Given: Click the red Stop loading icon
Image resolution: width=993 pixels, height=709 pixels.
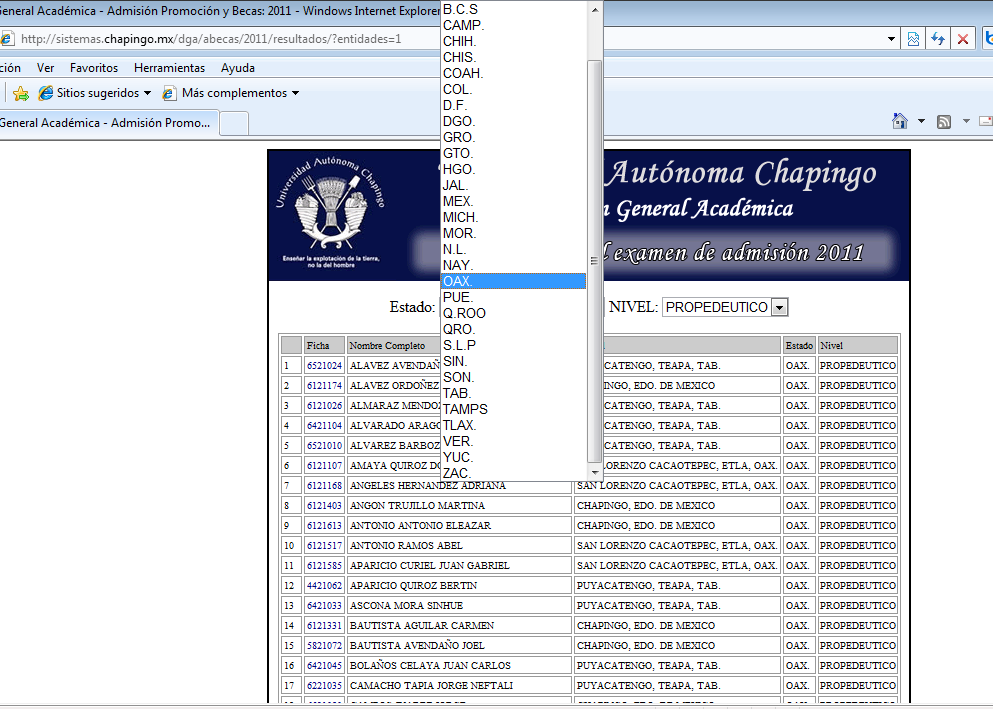Looking at the screenshot, I should click(963, 39).
